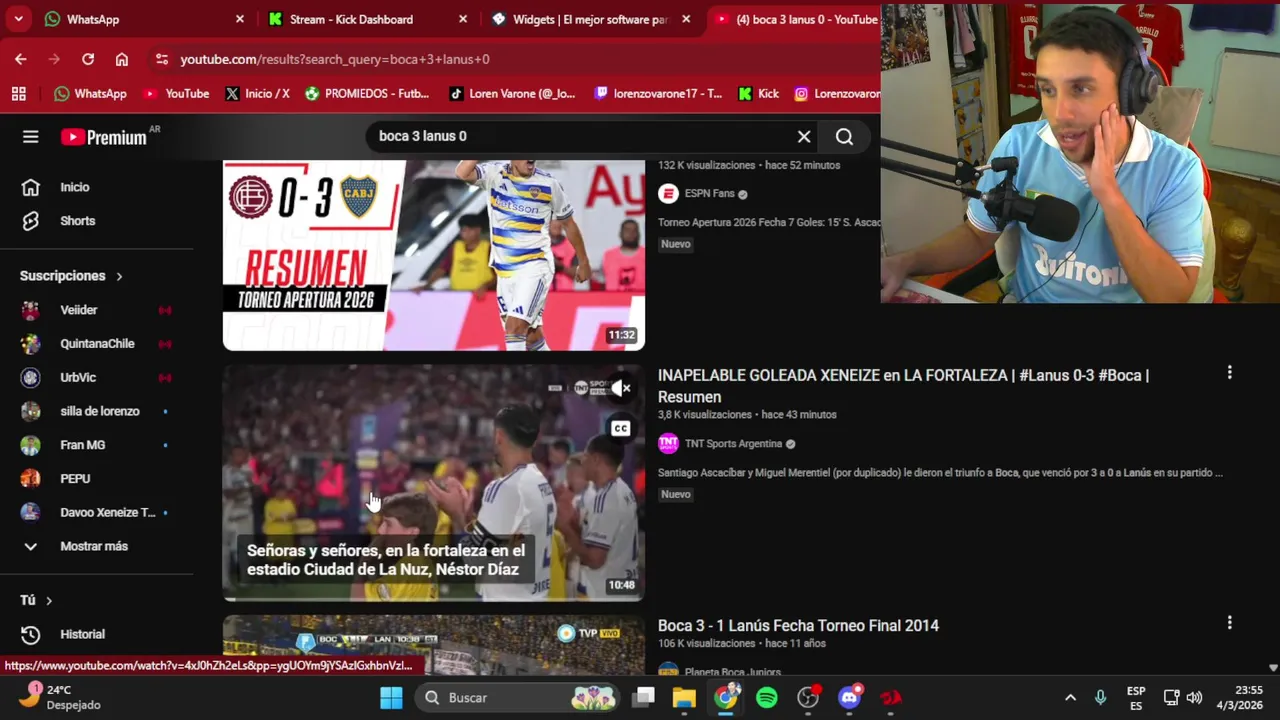Open the Boca 0-3 Resumen video thumbnail

tap(434, 256)
